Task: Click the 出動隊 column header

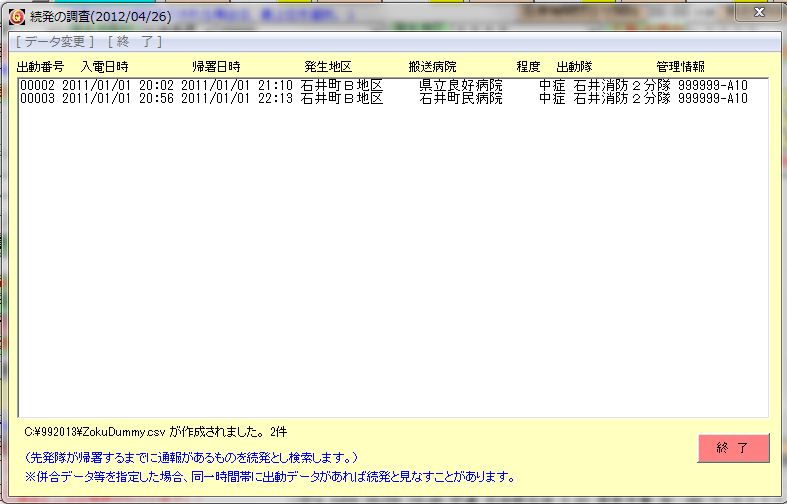Action: pos(574,66)
